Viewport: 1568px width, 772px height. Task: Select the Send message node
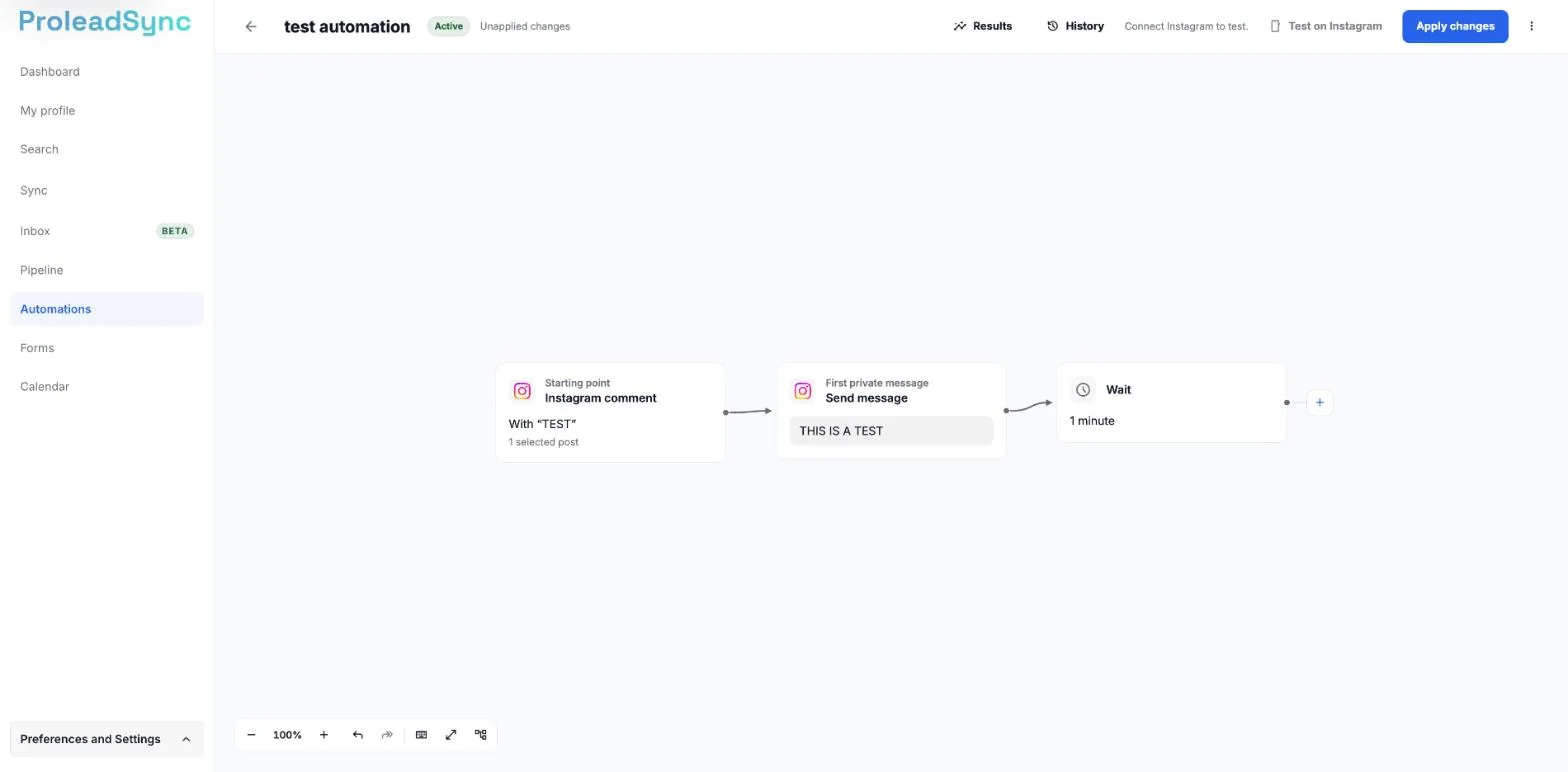891,411
